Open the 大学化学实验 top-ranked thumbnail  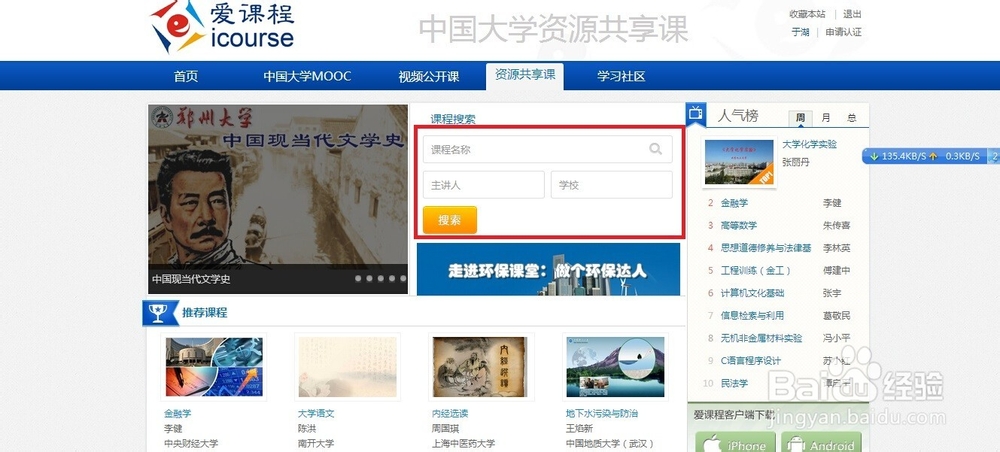pos(739,162)
